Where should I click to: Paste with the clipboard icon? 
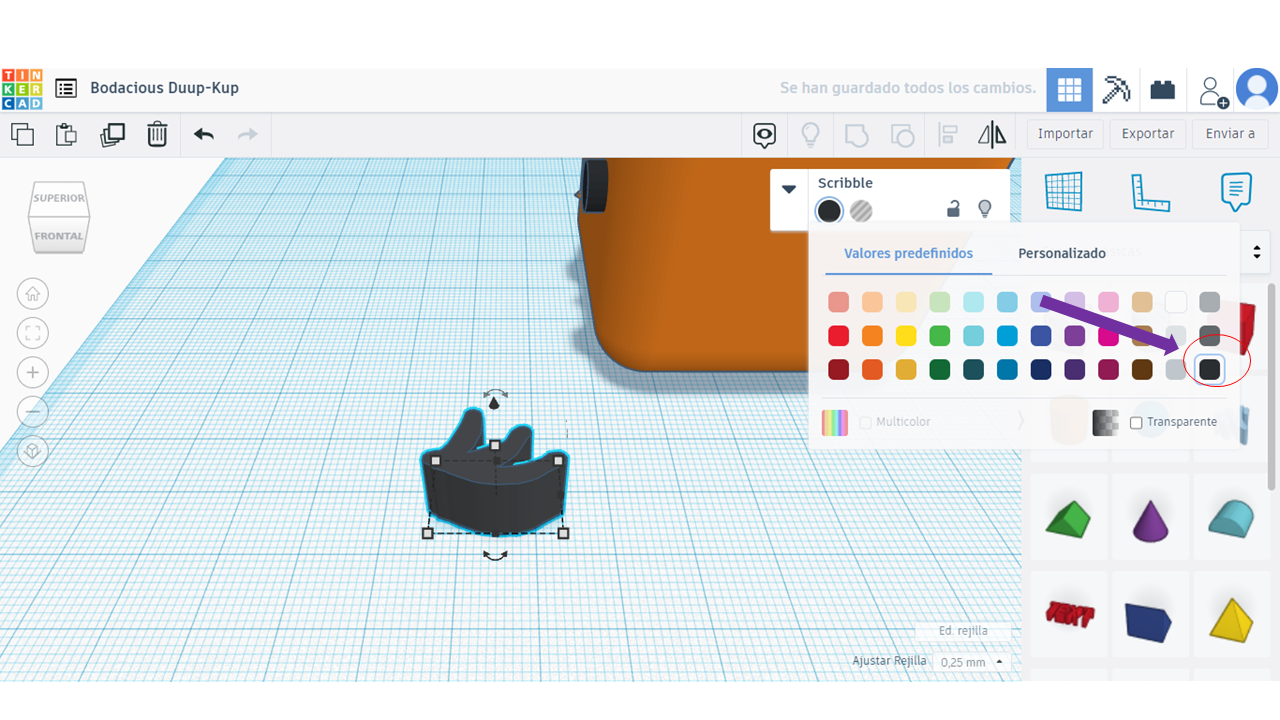66,134
